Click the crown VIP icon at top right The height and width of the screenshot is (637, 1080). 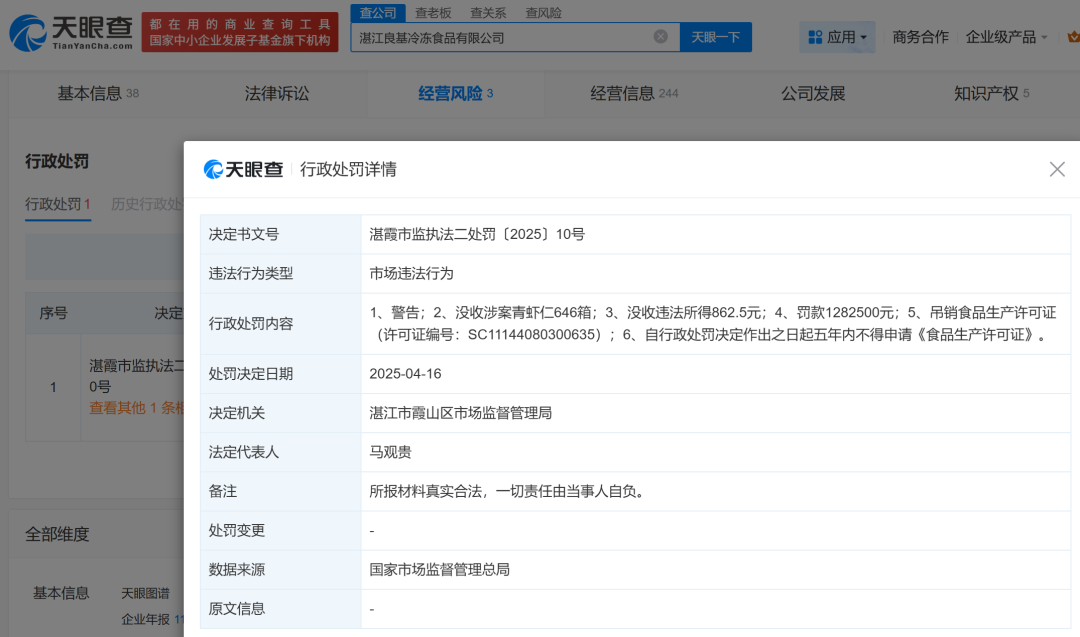(x=1072, y=37)
